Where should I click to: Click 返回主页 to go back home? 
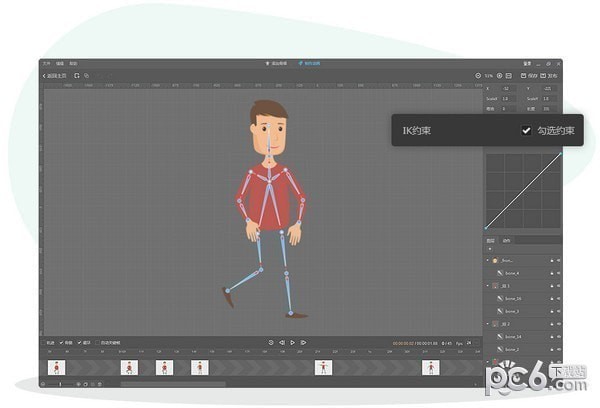[x=57, y=75]
